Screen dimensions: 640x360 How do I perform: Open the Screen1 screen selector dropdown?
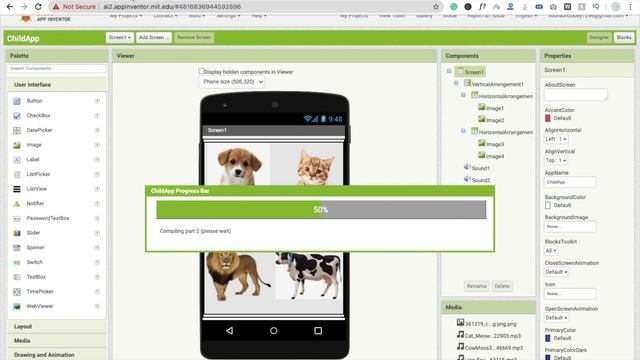coord(120,38)
